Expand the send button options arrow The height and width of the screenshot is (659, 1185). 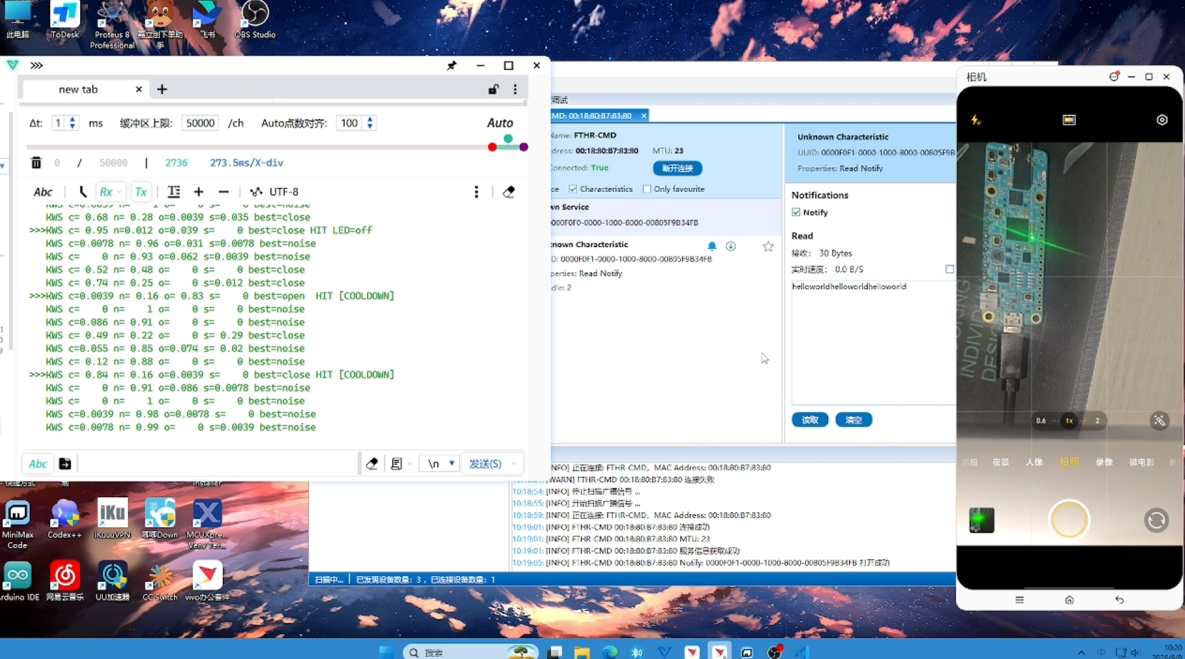(x=515, y=464)
